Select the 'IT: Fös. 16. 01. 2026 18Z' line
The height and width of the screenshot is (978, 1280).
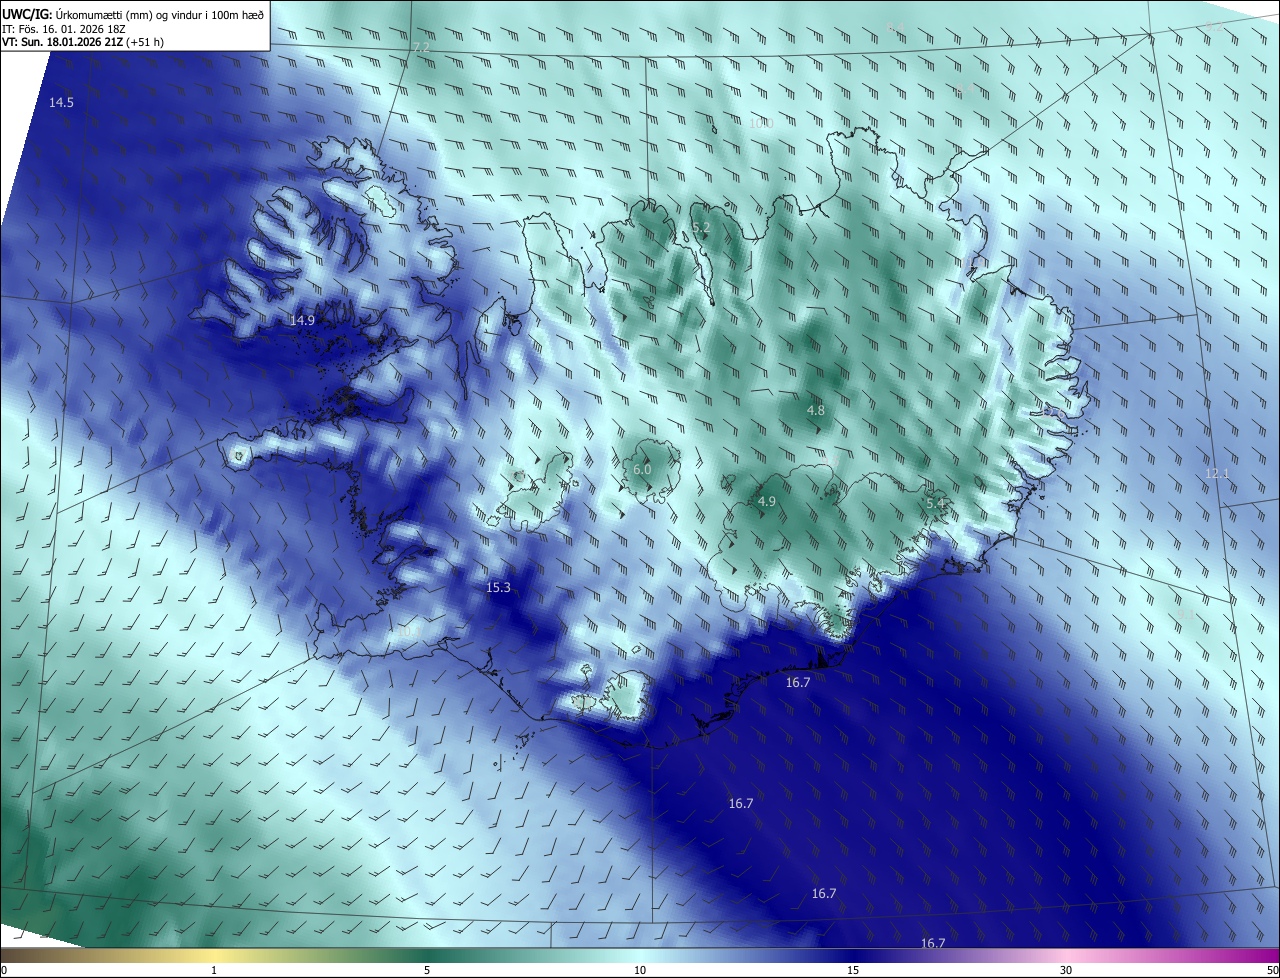63,28
